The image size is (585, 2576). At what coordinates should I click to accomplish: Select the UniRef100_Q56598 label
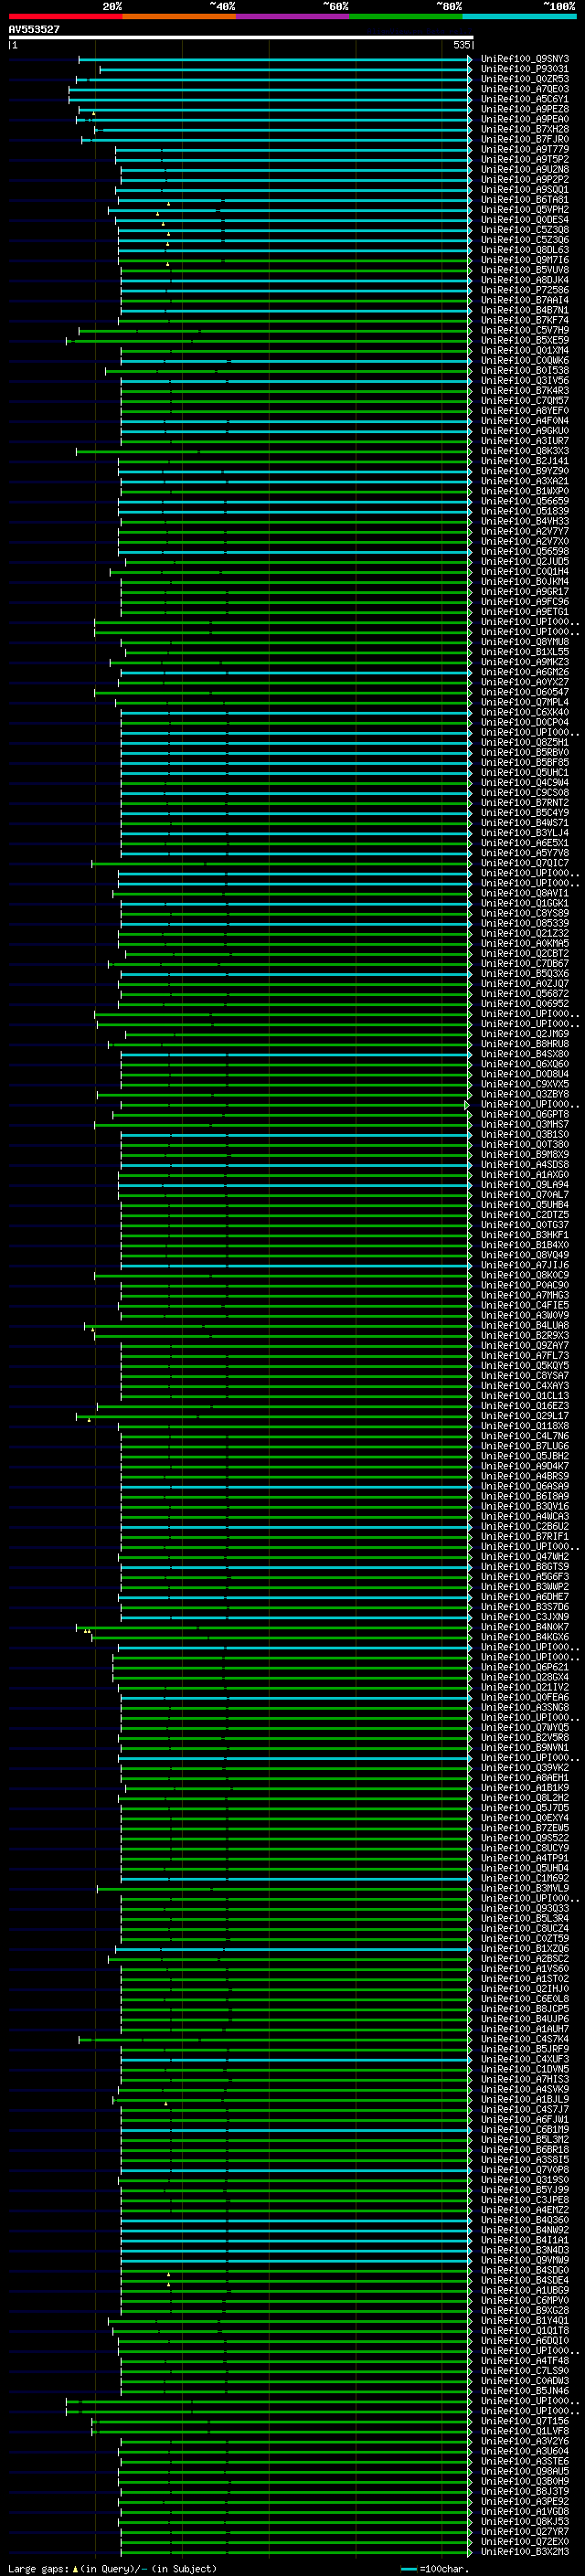[x=525, y=551]
